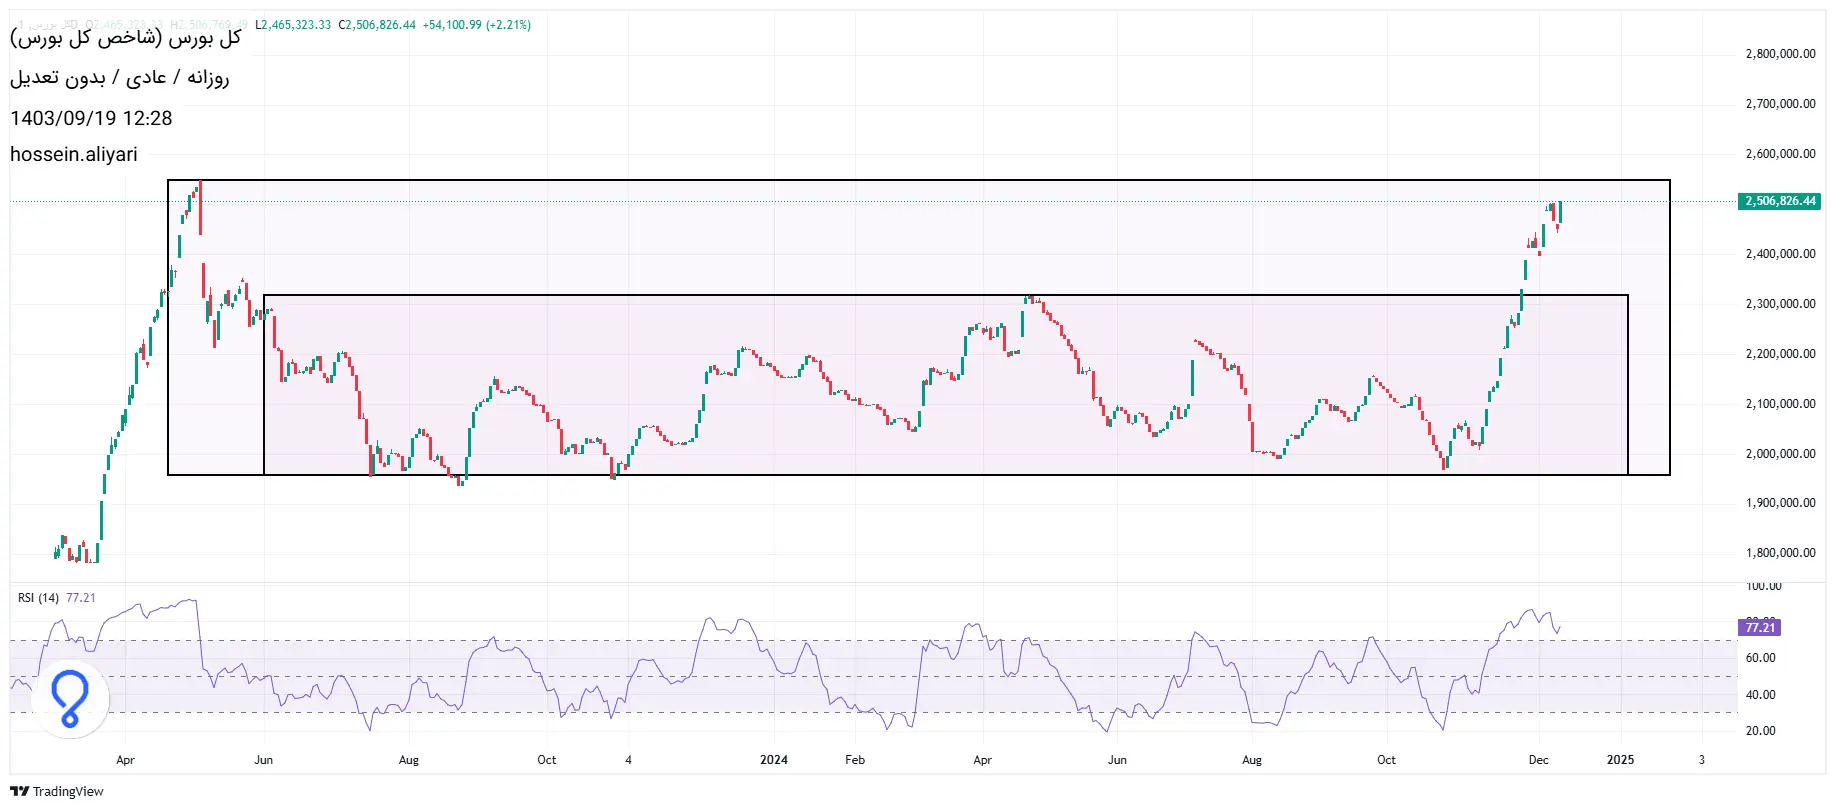Click the author name hossein.aliyari
The image size is (1836, 809).
tap(74, 154)
